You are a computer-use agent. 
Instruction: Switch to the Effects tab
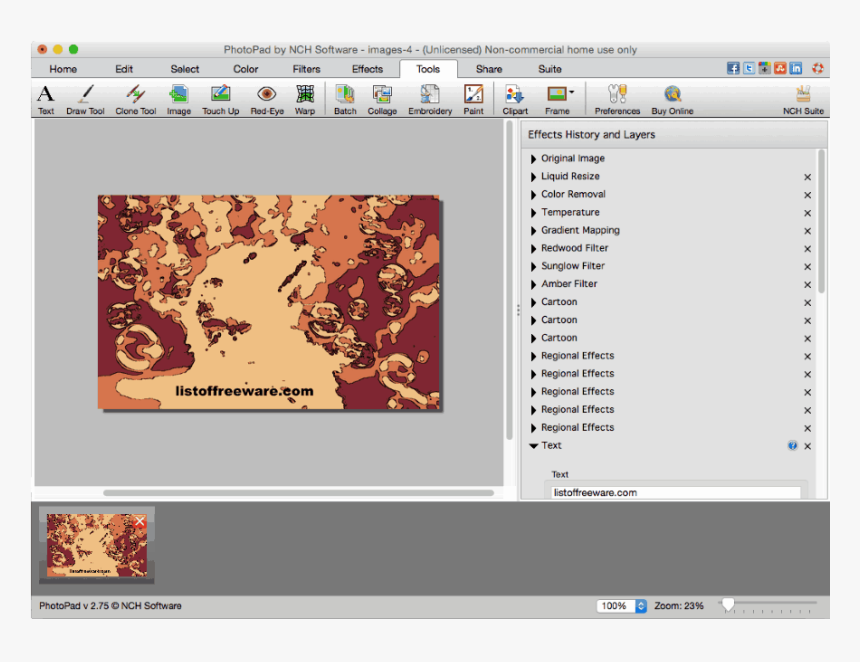pyautogui.click(x=367, y=69)
